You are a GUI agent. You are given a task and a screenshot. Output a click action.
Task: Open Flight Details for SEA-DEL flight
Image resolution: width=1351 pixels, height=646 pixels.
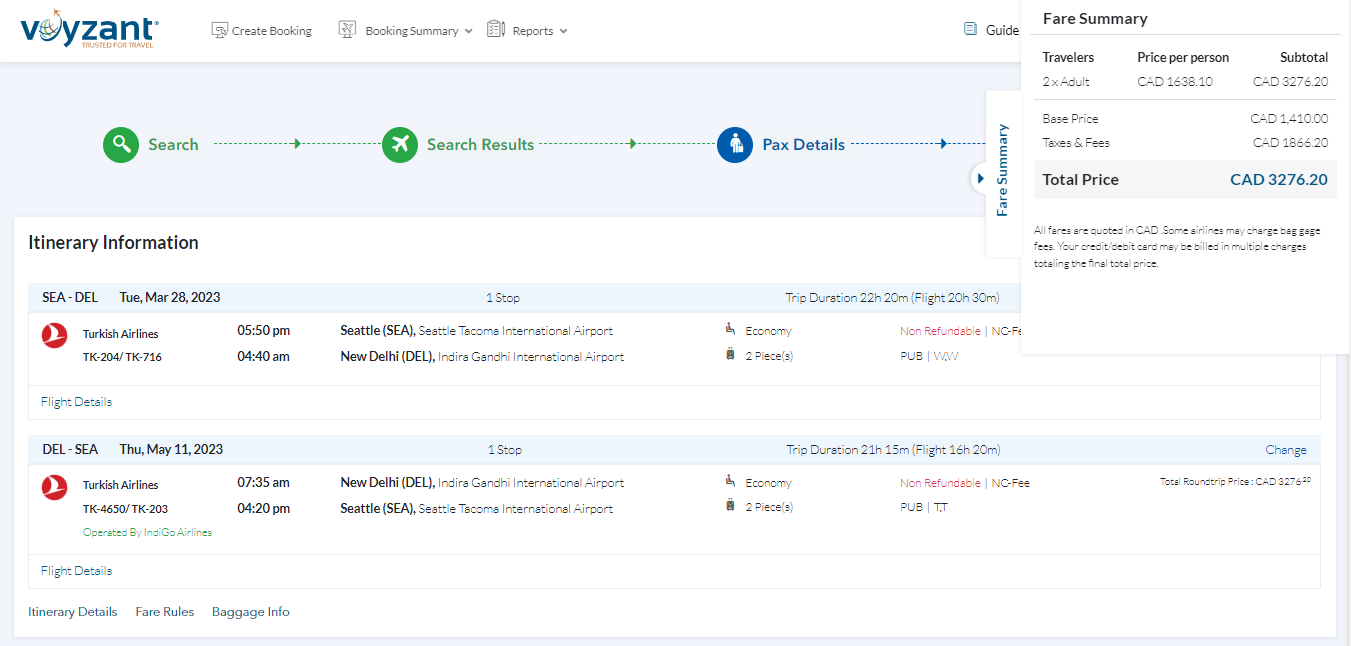(x=76, y=402)
